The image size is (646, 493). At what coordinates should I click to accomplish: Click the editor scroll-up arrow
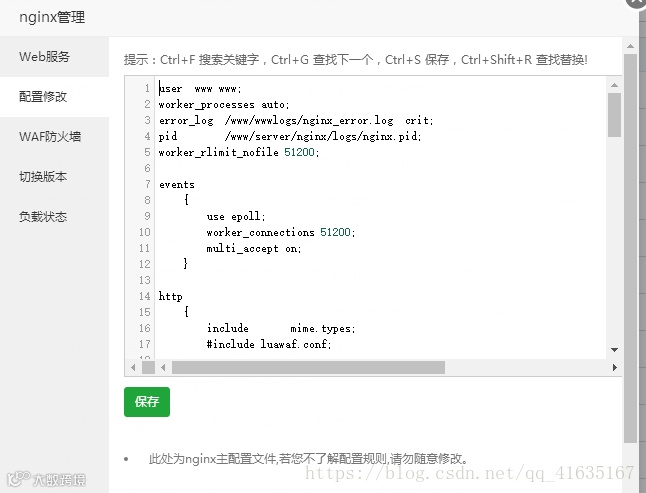click(x=614, y=85)
